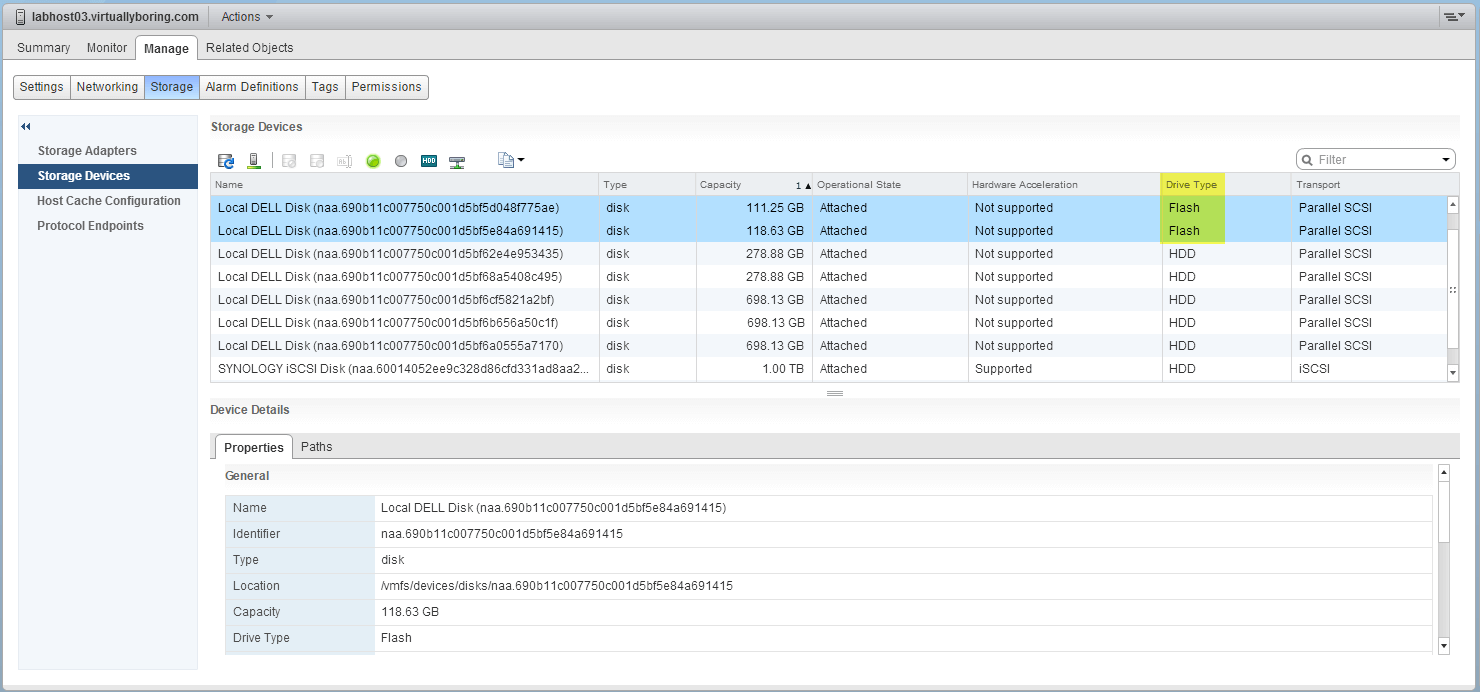Turn off the device locator LED
The height and width of the screenshot is (692, 1480).
coord(400,160)
